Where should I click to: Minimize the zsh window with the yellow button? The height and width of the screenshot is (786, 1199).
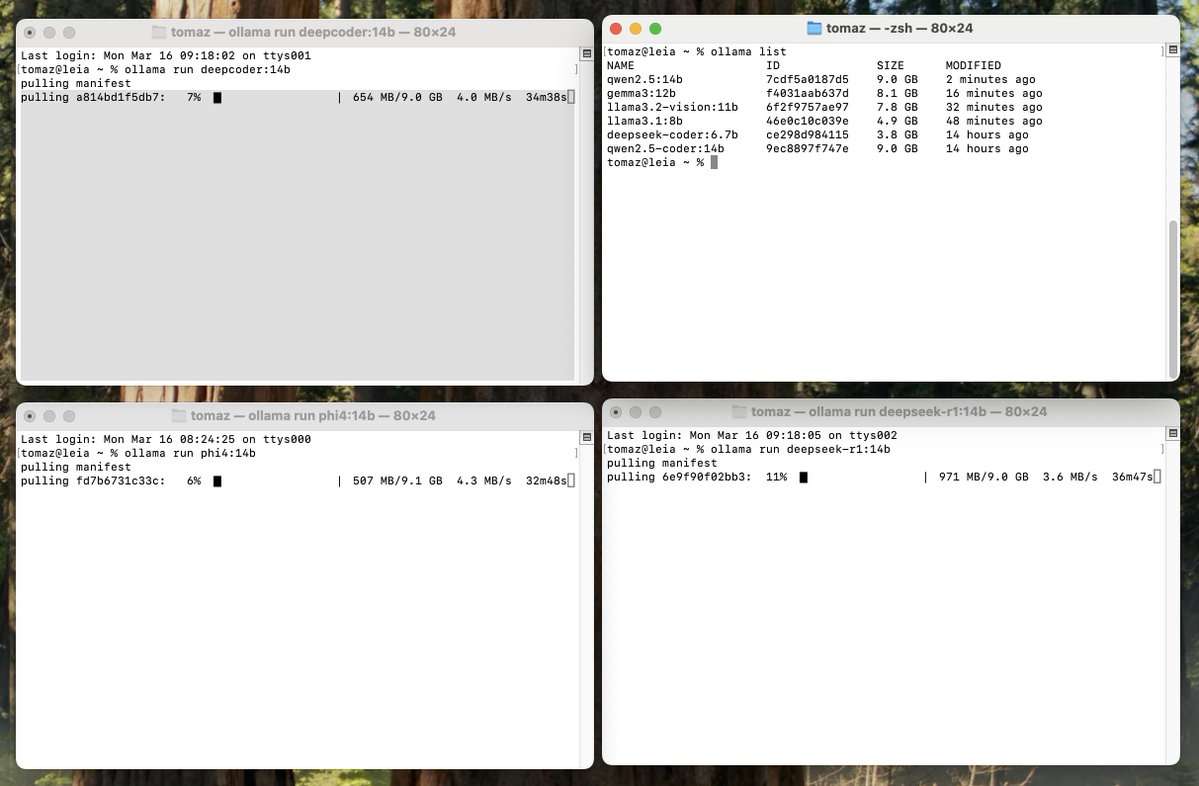635,28
